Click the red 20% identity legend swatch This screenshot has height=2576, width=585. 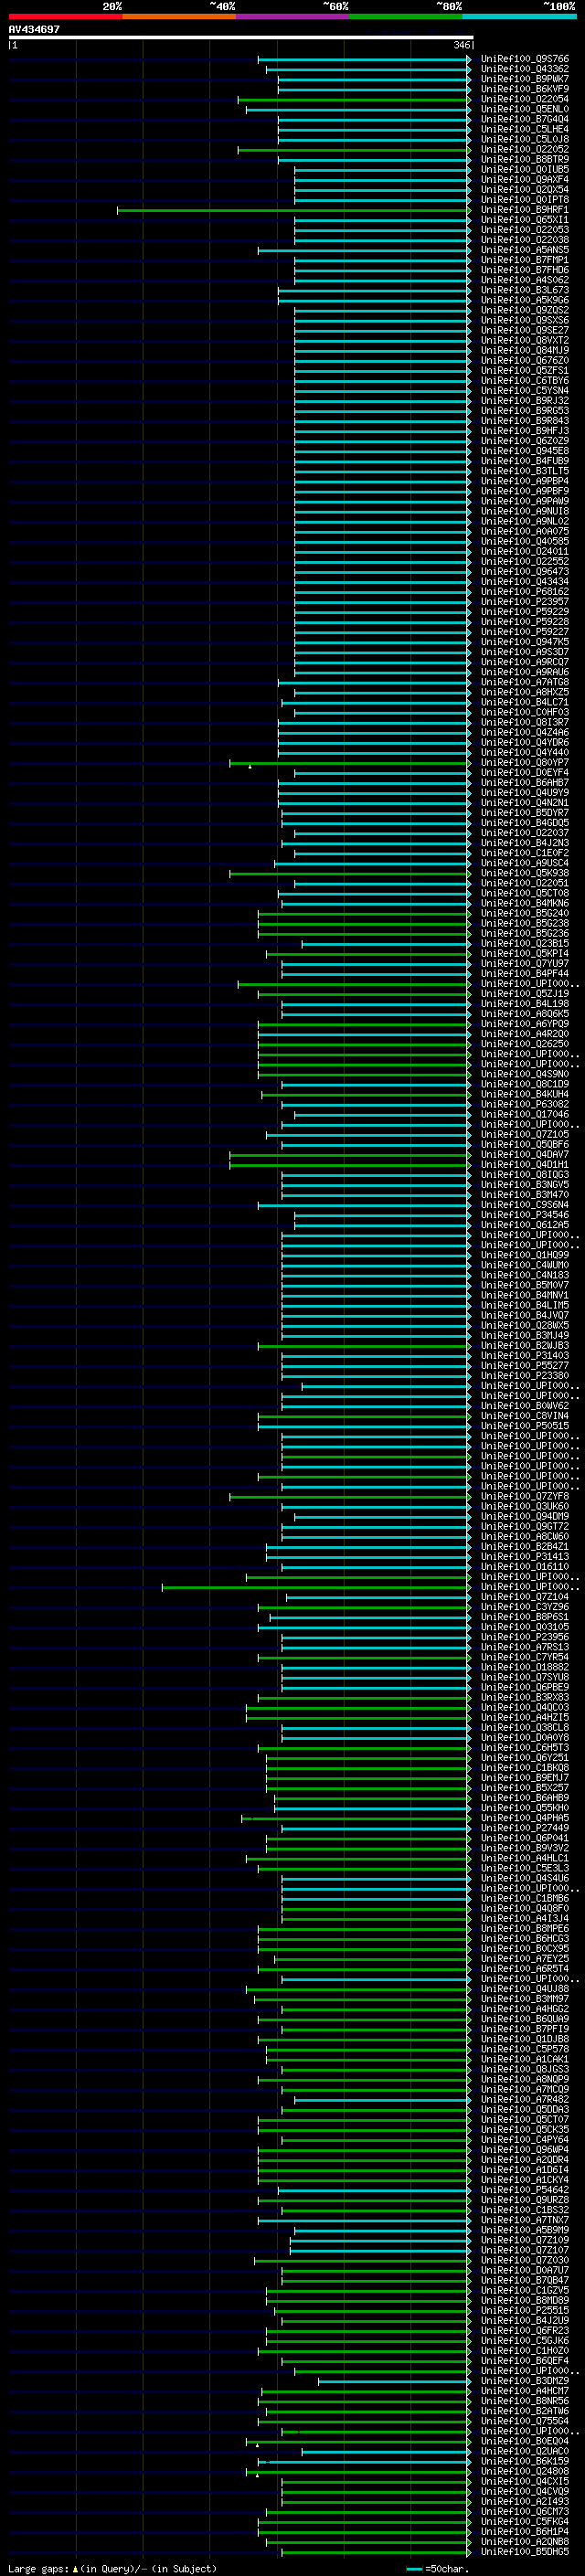pos(65,16)
